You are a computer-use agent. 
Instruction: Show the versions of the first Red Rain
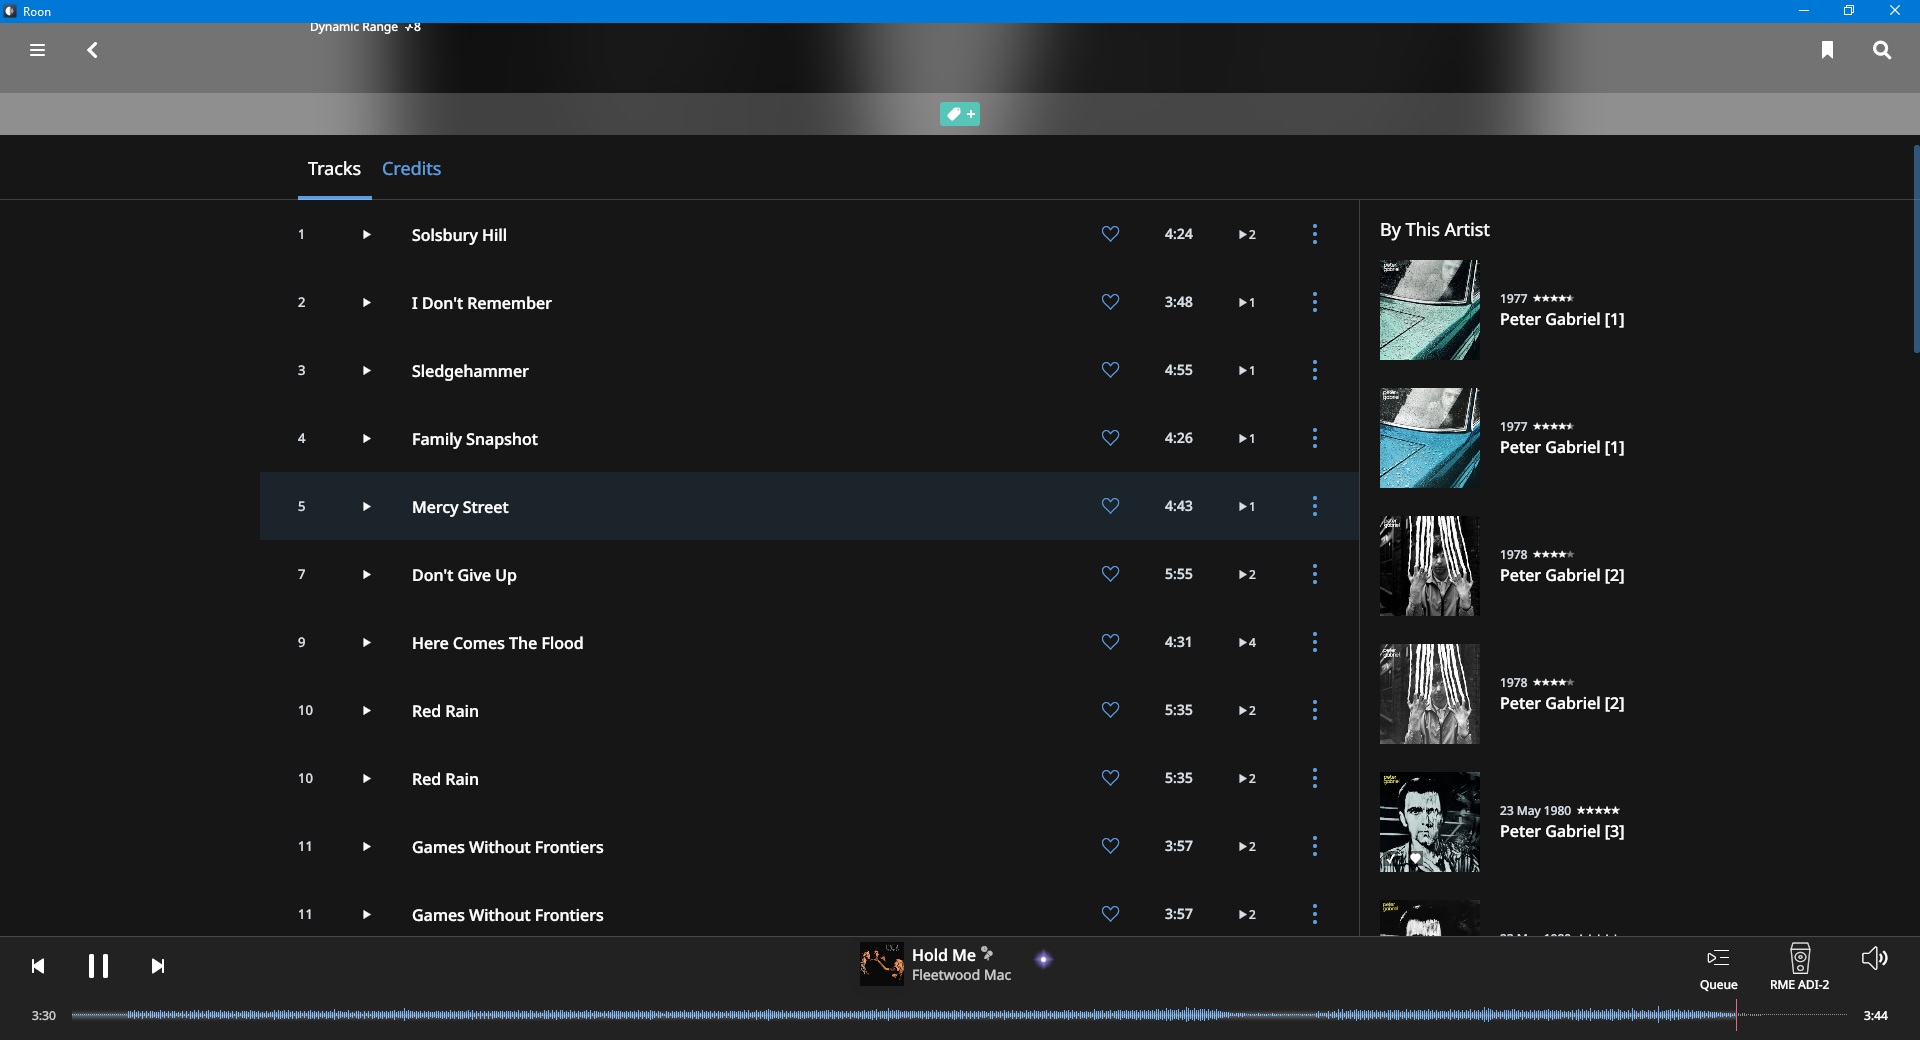[x=1247, y=711]
